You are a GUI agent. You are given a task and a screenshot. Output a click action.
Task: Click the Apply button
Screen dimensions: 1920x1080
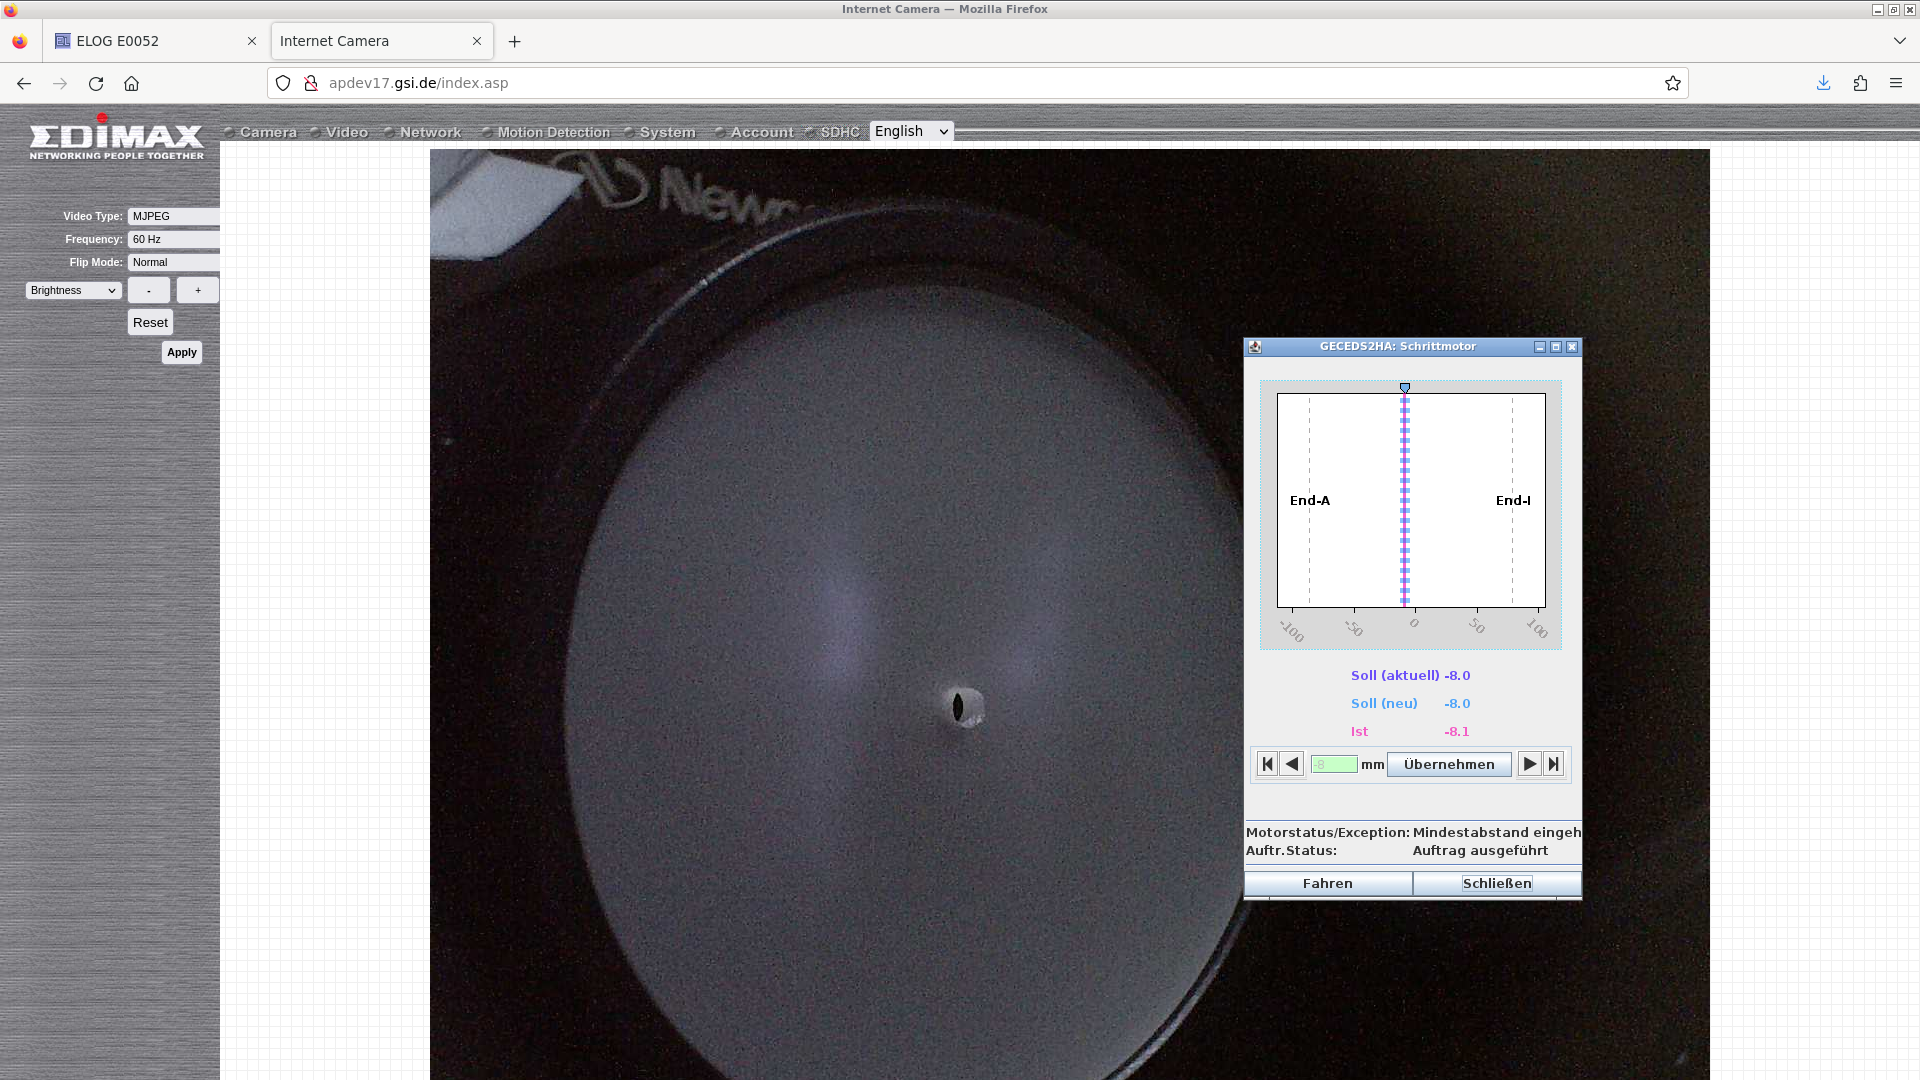click(182, 352)
